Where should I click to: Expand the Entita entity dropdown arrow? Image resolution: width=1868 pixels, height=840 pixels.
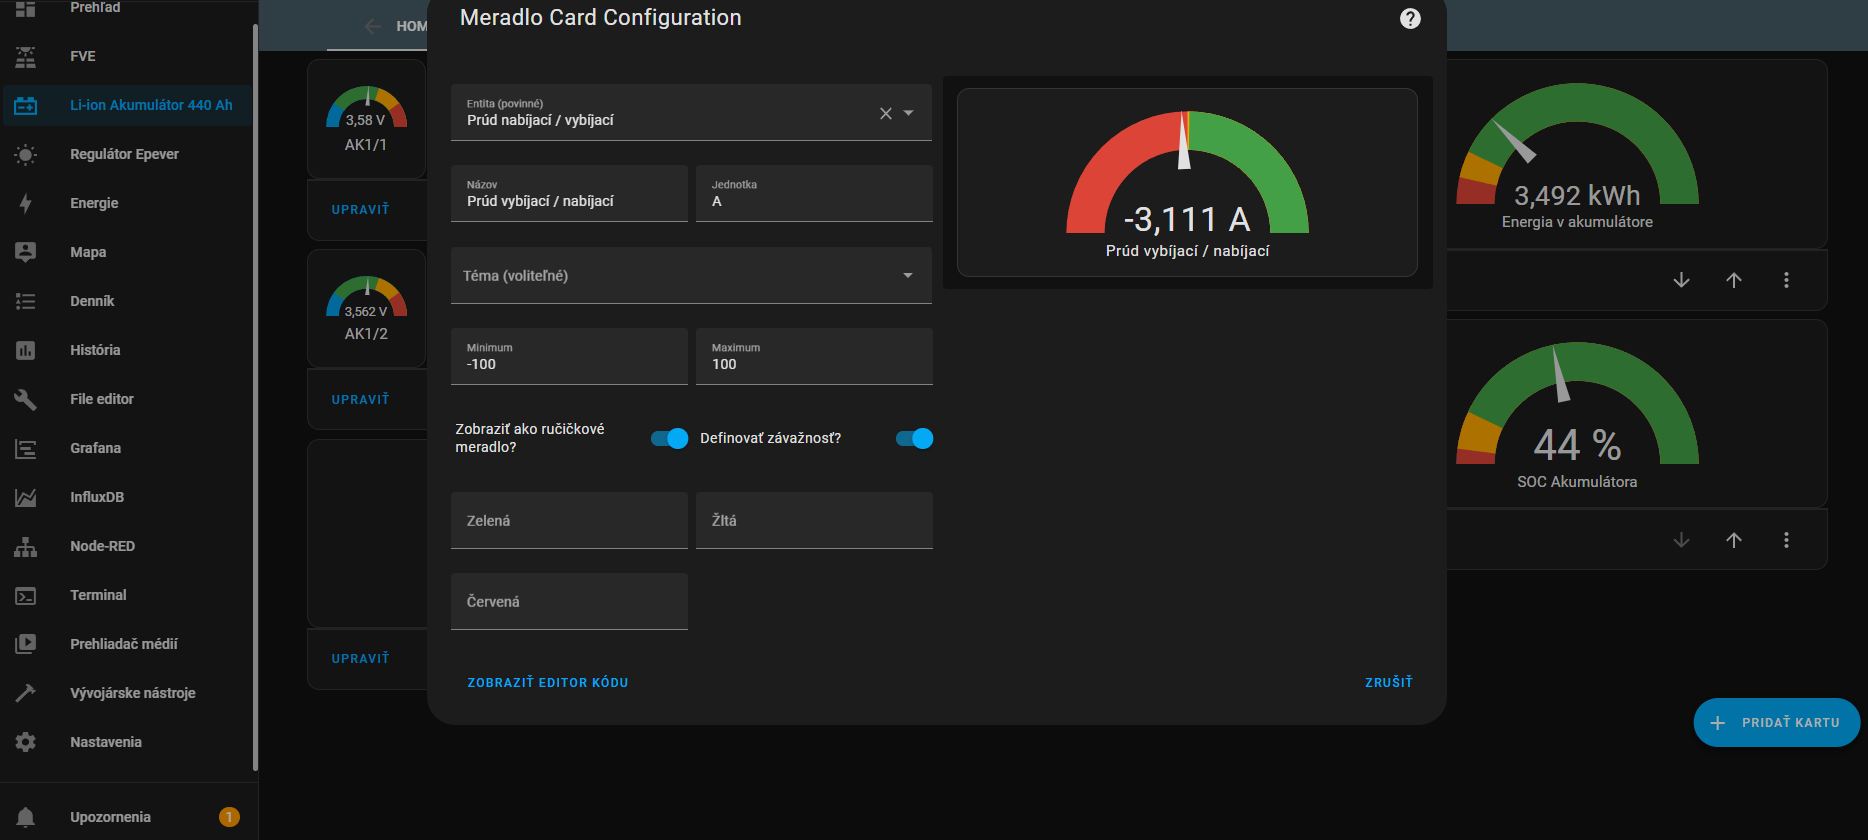[909, 113]
